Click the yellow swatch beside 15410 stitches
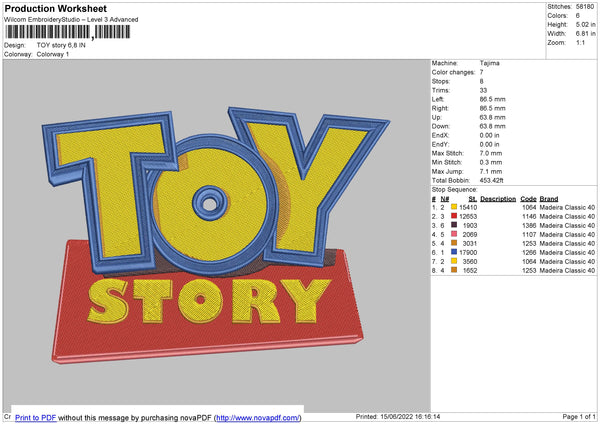 click(x=454, y=207)
